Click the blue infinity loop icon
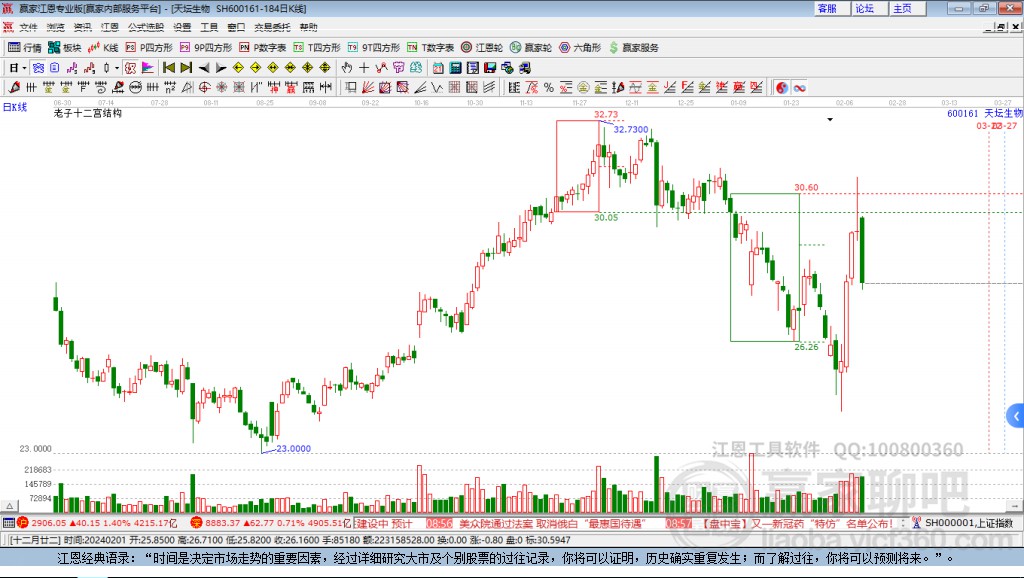Image resolution: width=1024 pixels, height=578 pixels. [x=799, y=88]
